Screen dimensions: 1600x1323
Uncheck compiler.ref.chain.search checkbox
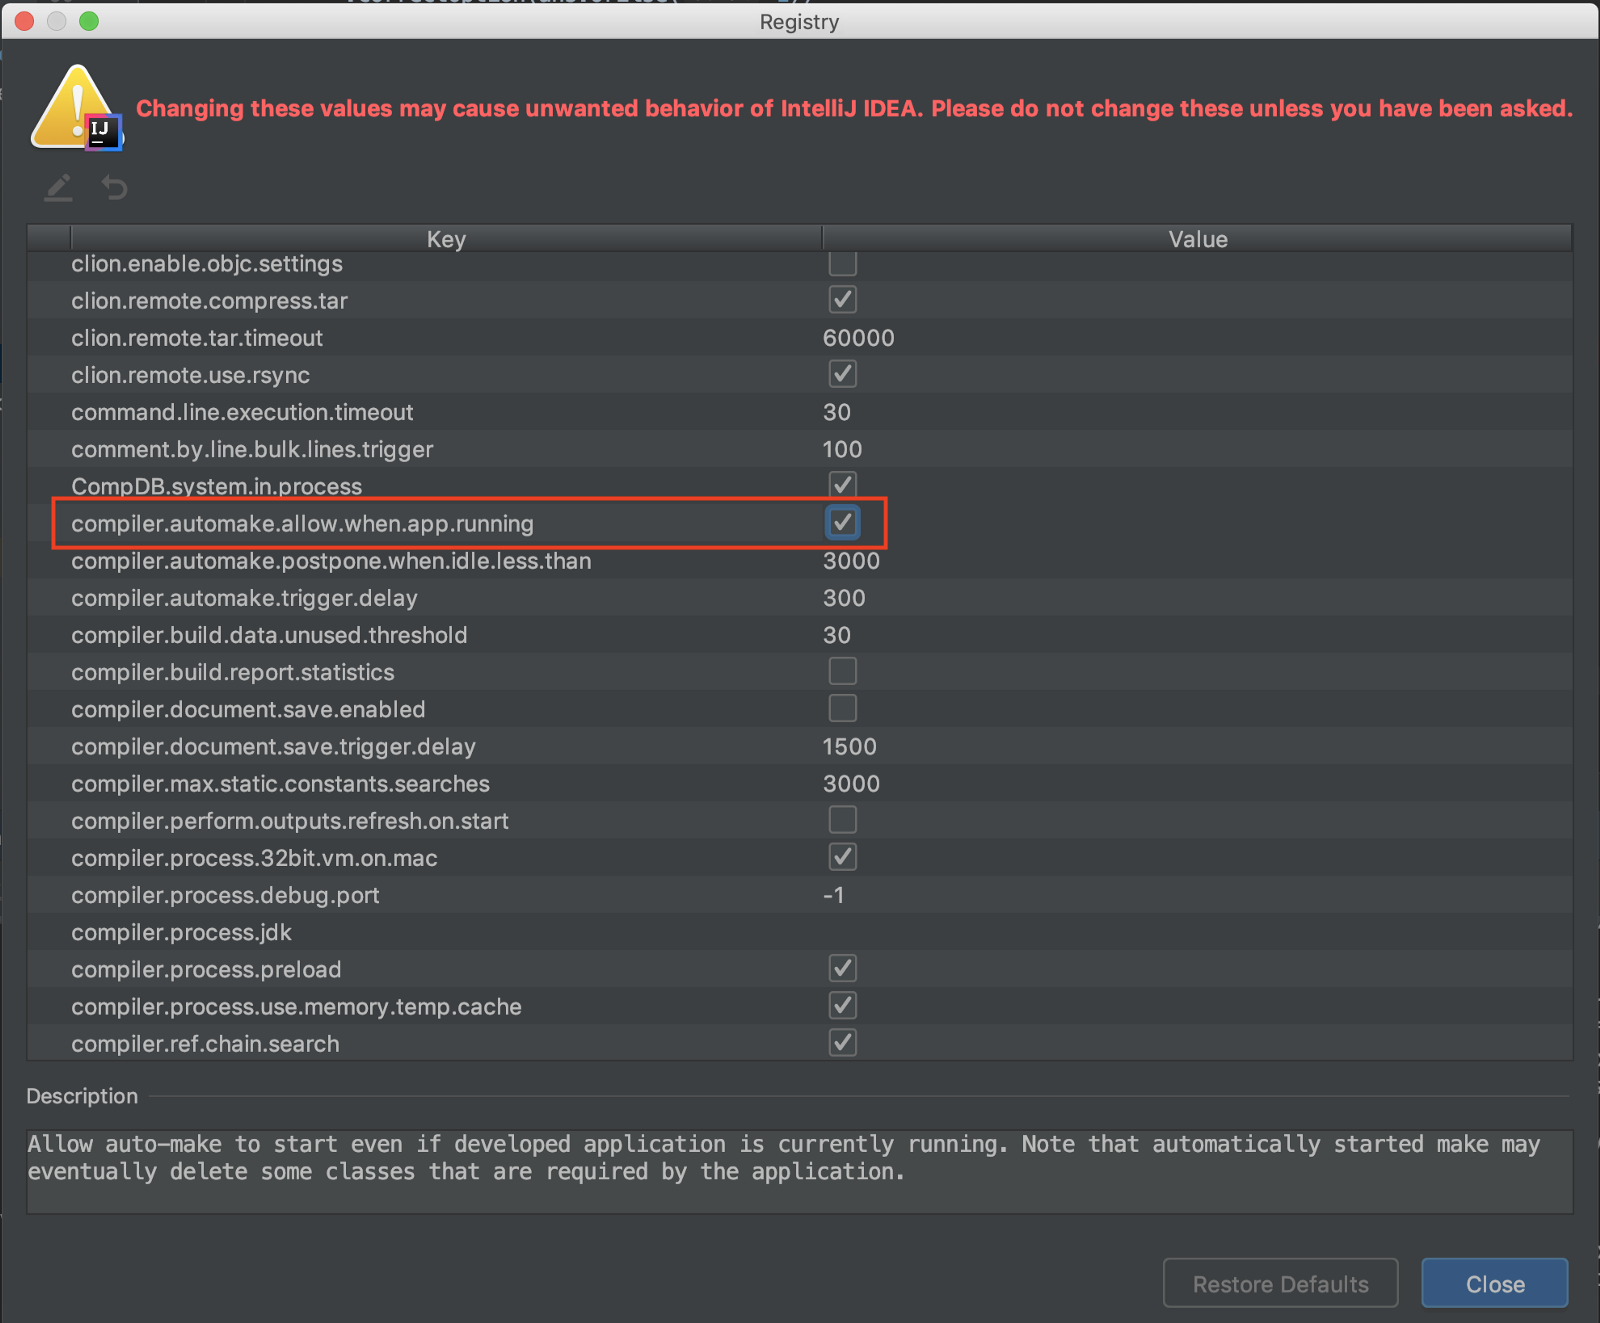(x=842, y=1042)
